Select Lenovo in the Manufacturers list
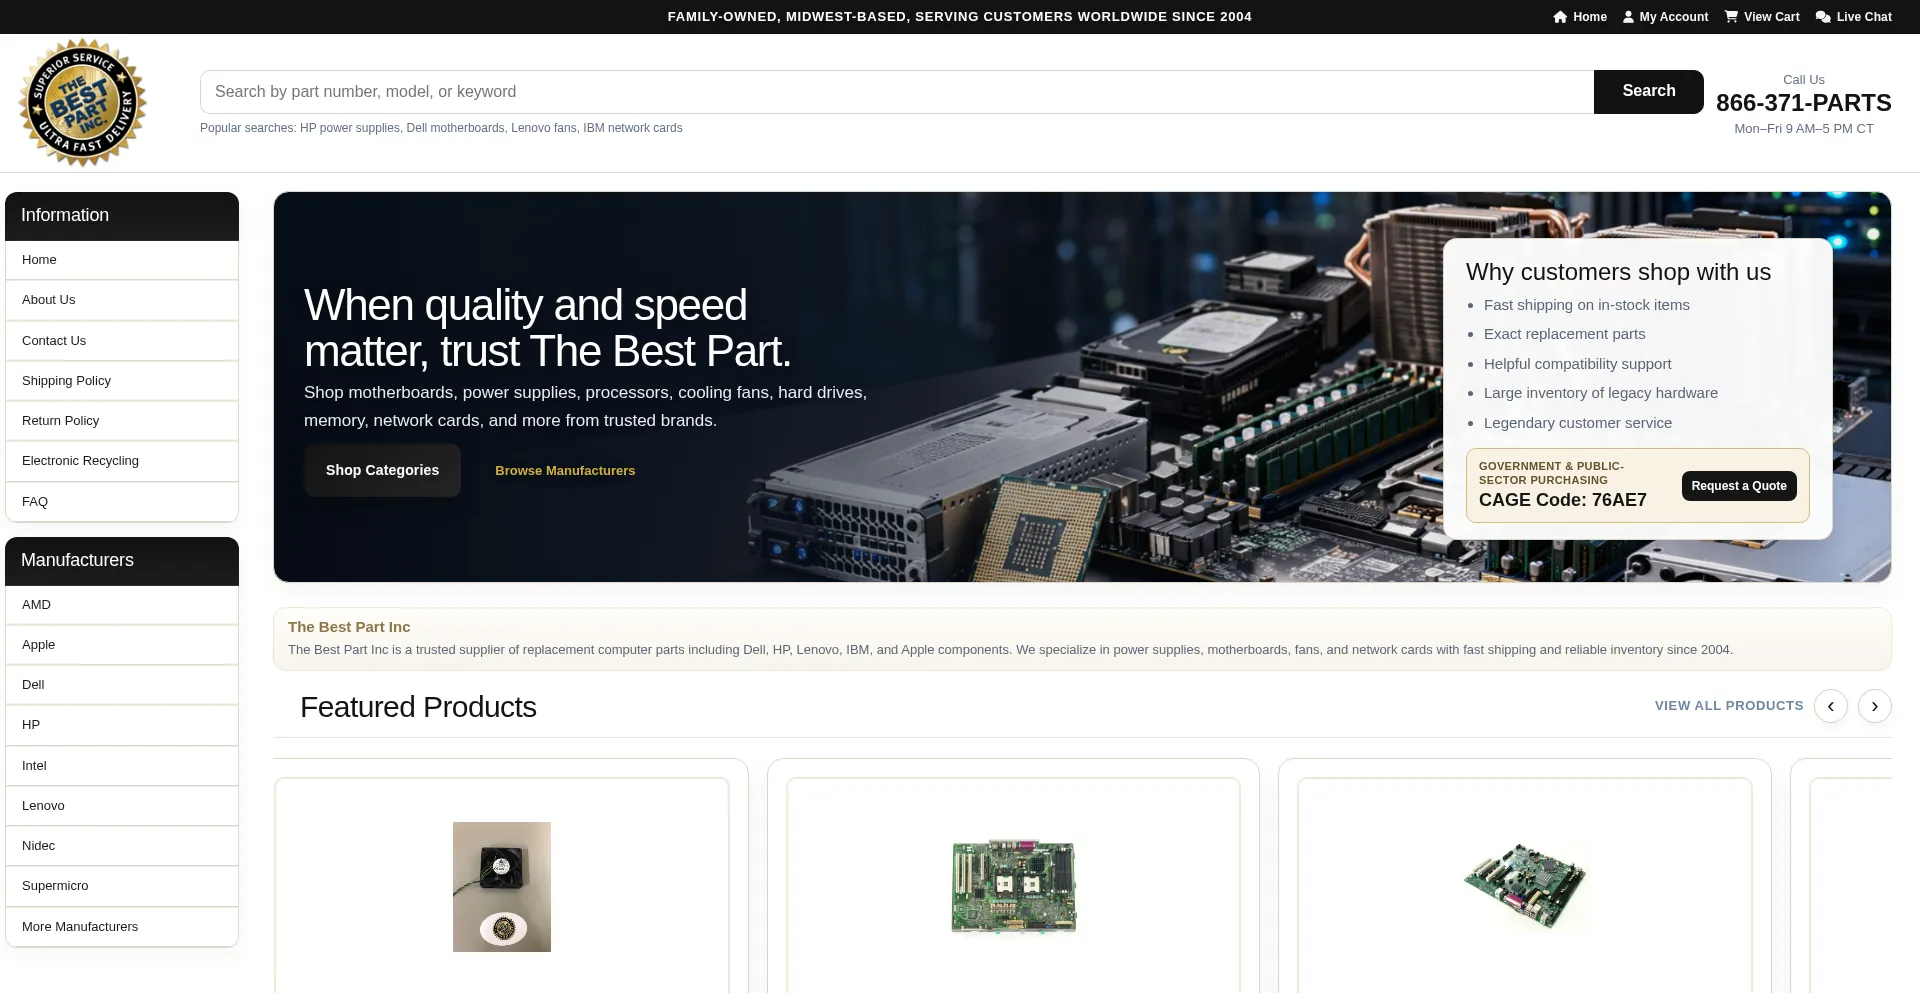1920x993 pixels. [122, 806]
